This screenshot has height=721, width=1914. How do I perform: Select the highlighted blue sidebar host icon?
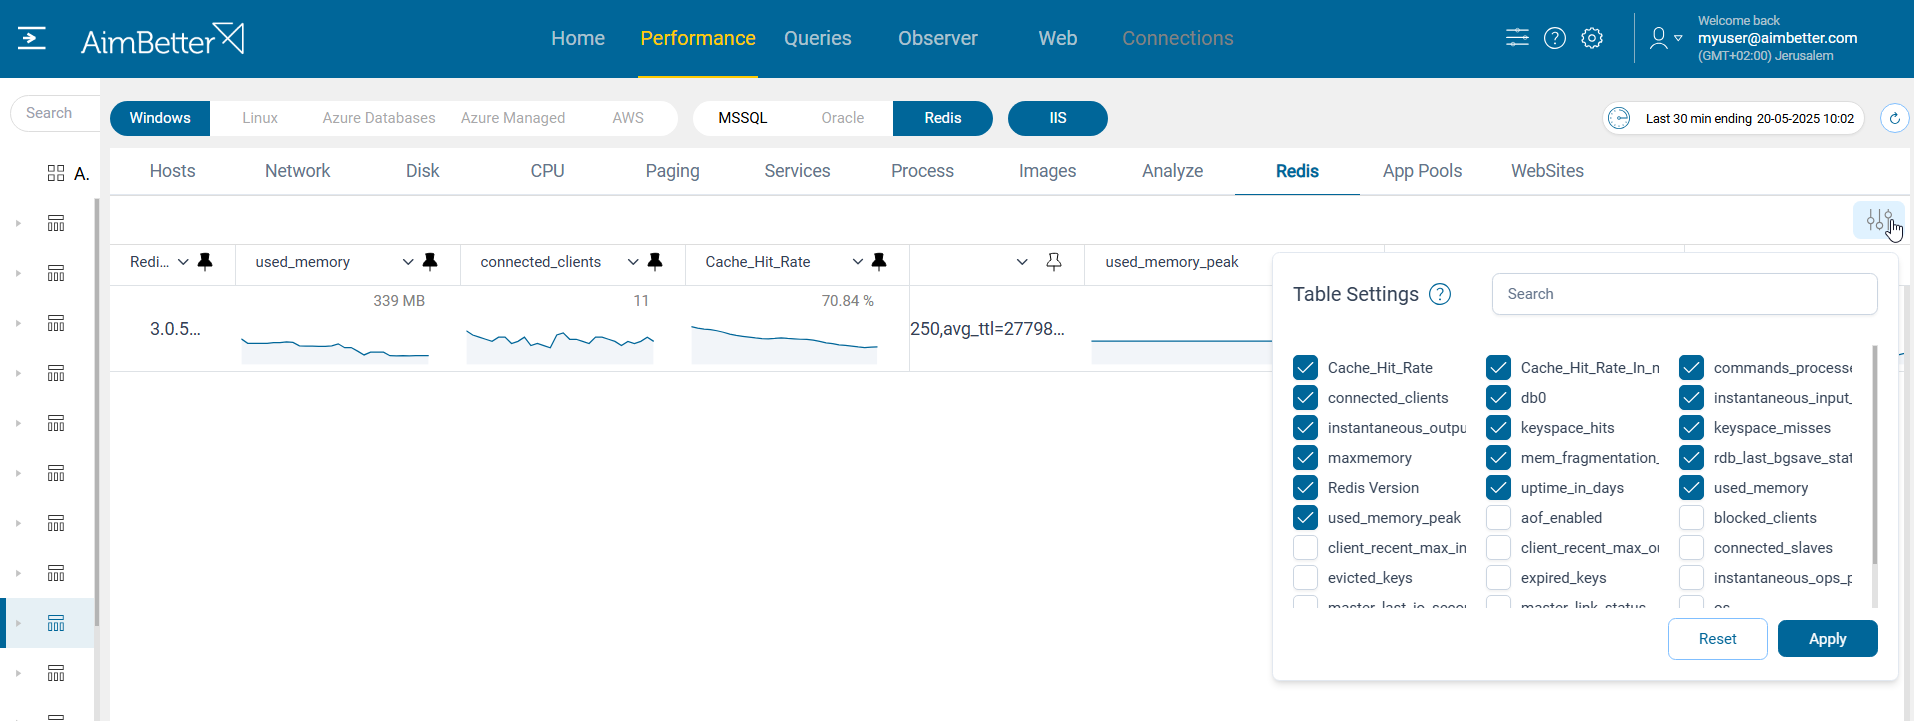pyautogui.click(x=56, y=623)
